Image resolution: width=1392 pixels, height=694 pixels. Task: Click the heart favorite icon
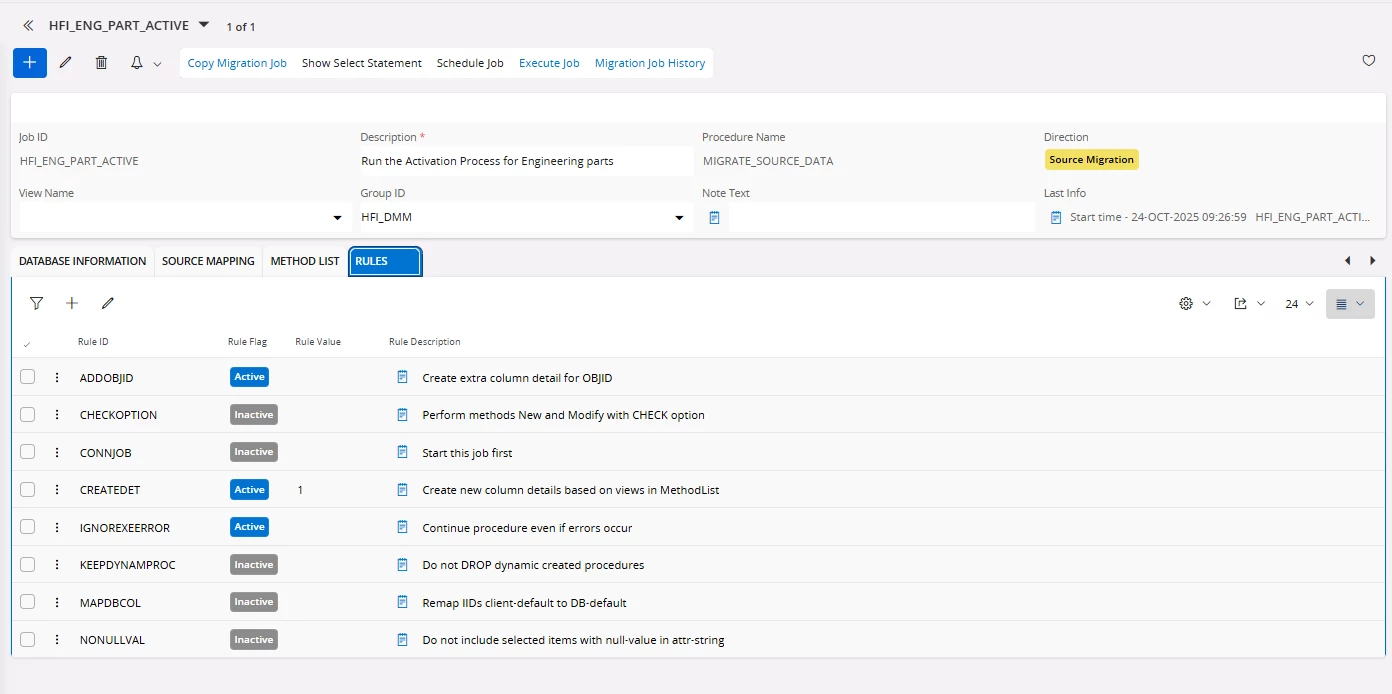1369,61
